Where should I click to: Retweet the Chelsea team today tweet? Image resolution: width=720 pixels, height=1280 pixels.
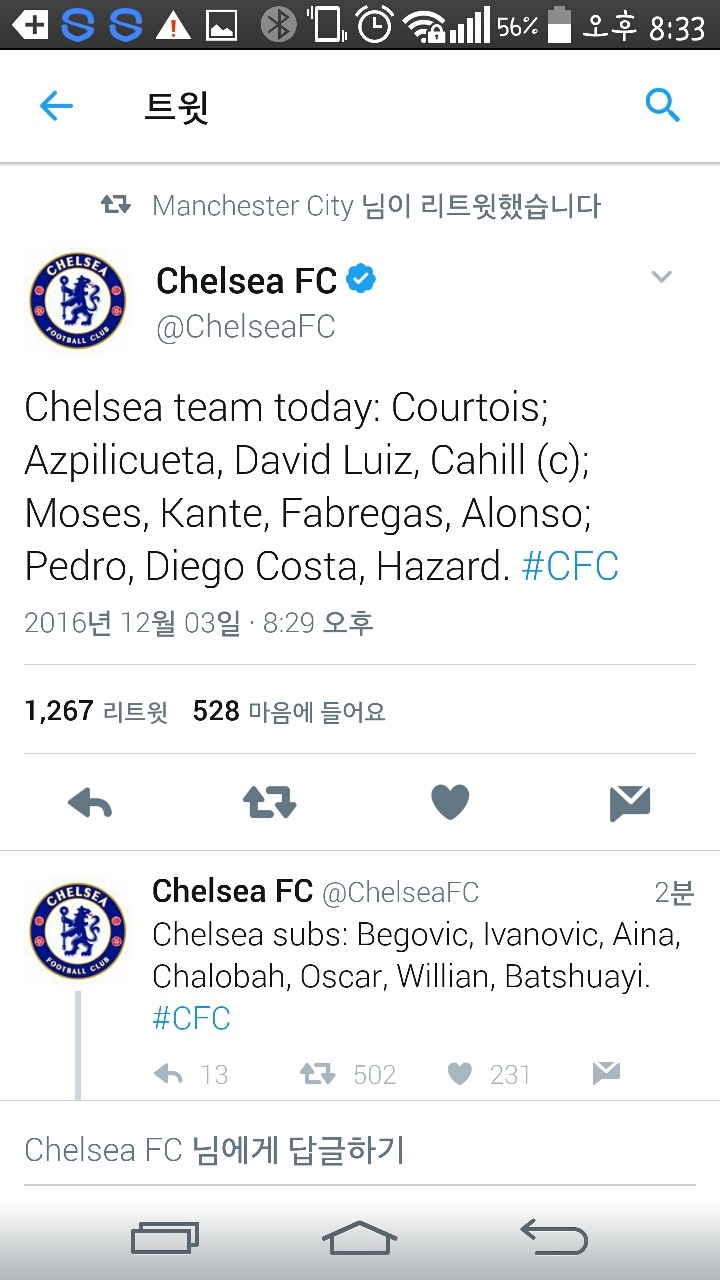point(269,803)
